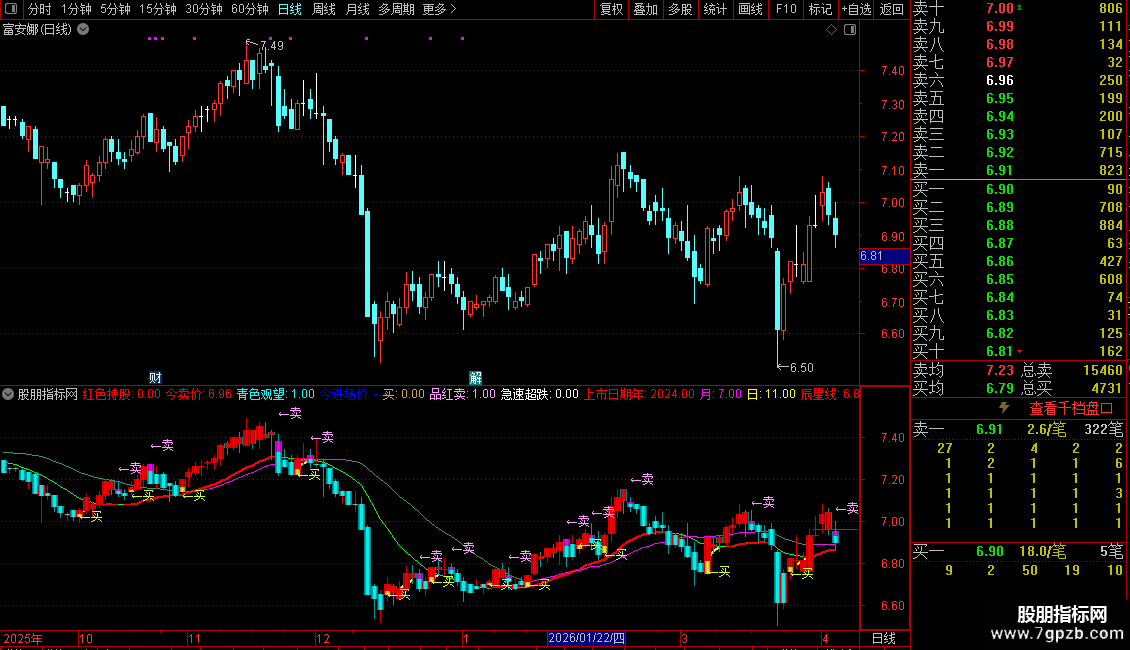Click the diamond icon above the price chart
This screenshot has width=1130, height=650.
tap(831, 30)
